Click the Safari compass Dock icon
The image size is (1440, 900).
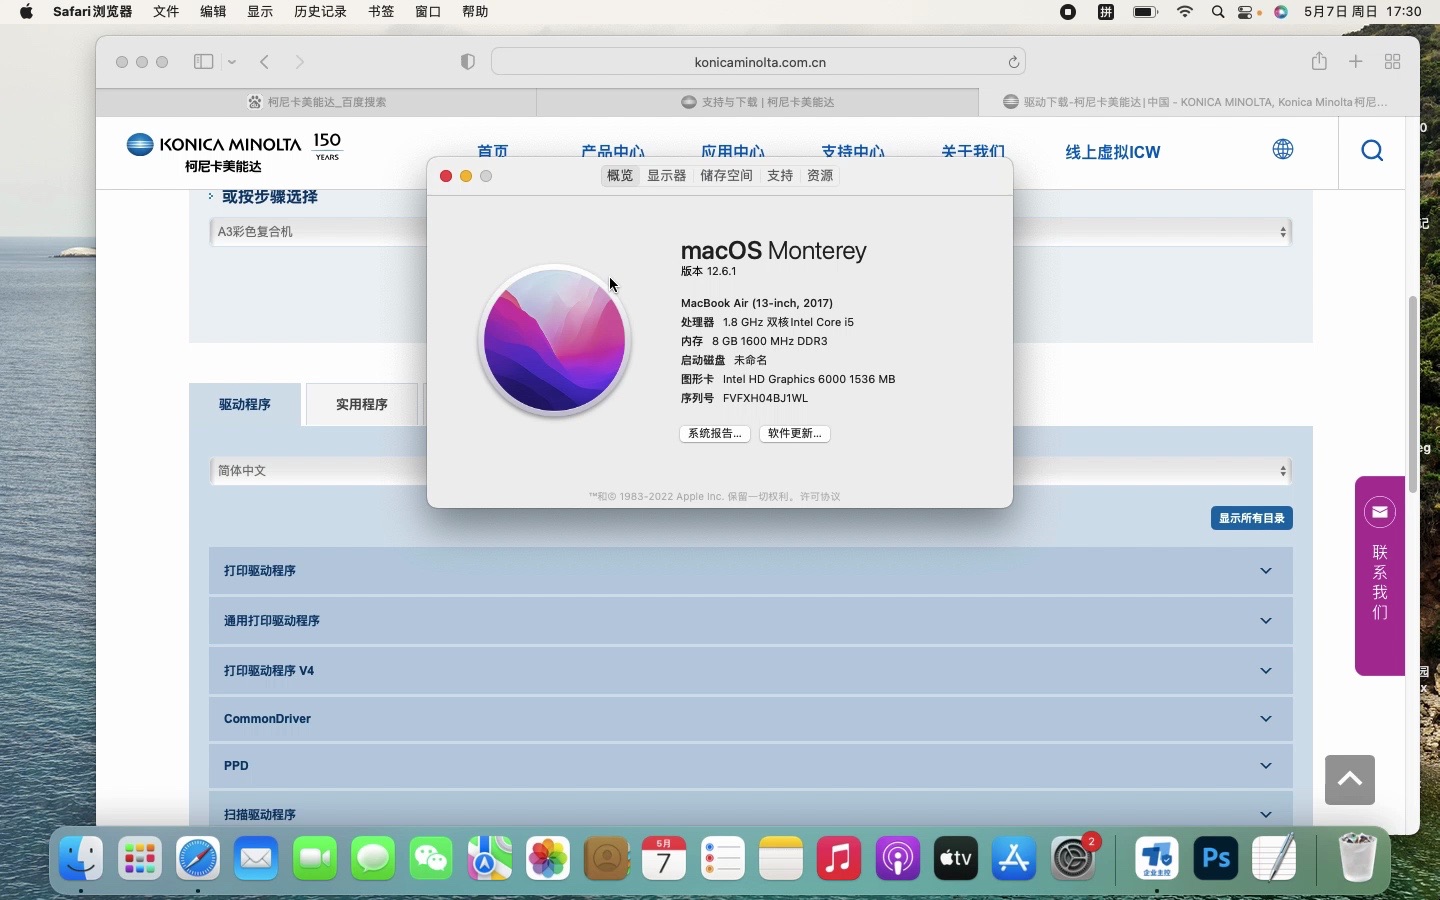tap(198, 858)
